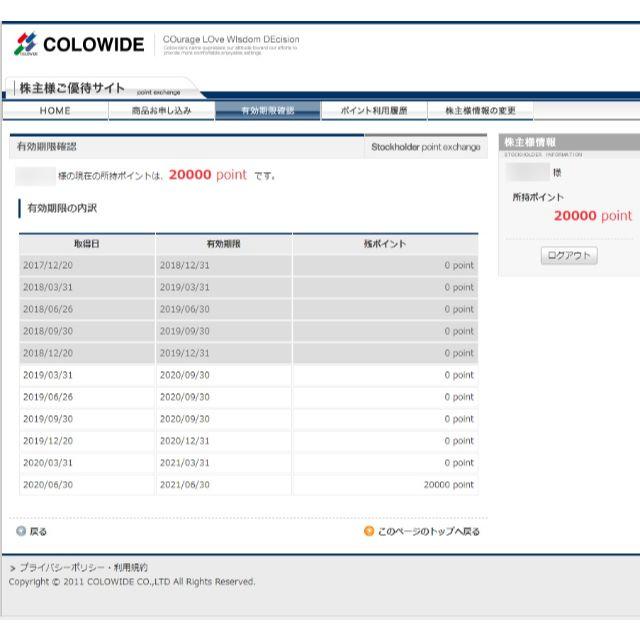640x640 pixels.
Task: Select acquisition date 2018/06/26
Action: click(x=48, y=309)
